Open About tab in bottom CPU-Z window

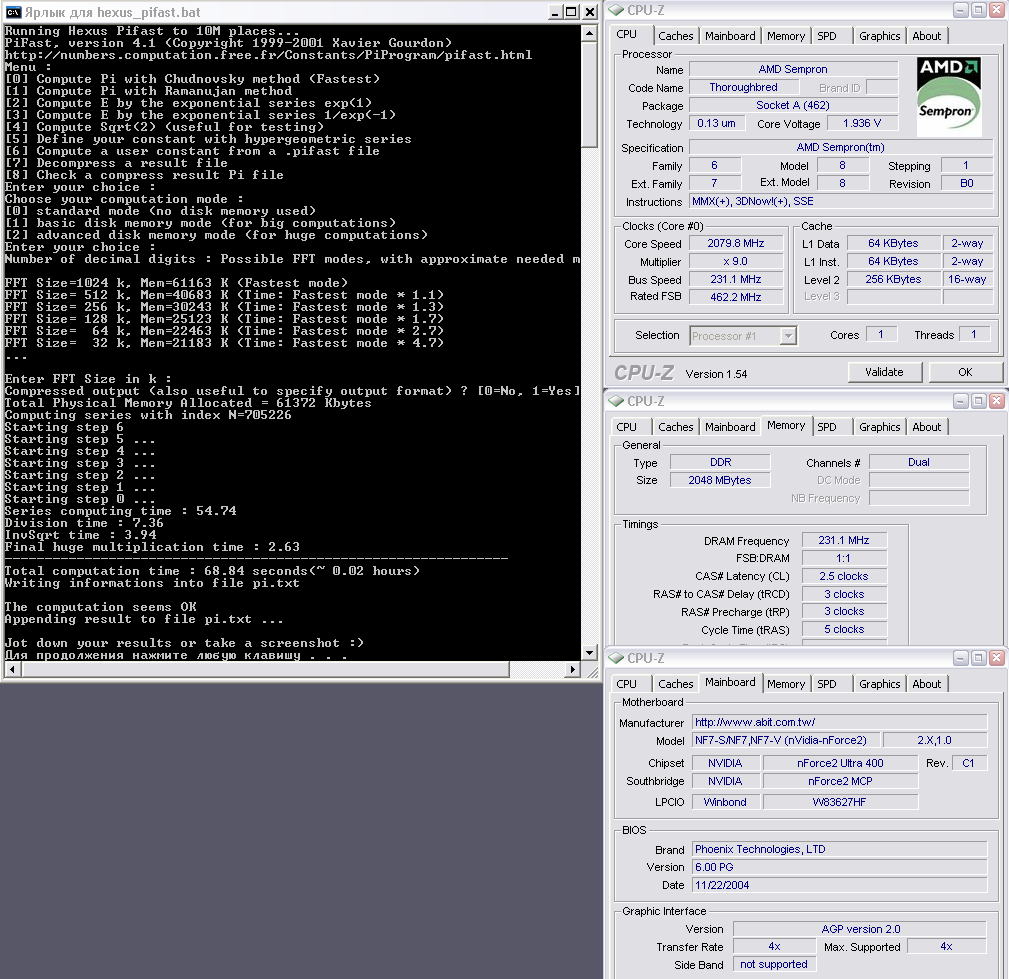tap(927, 684)
